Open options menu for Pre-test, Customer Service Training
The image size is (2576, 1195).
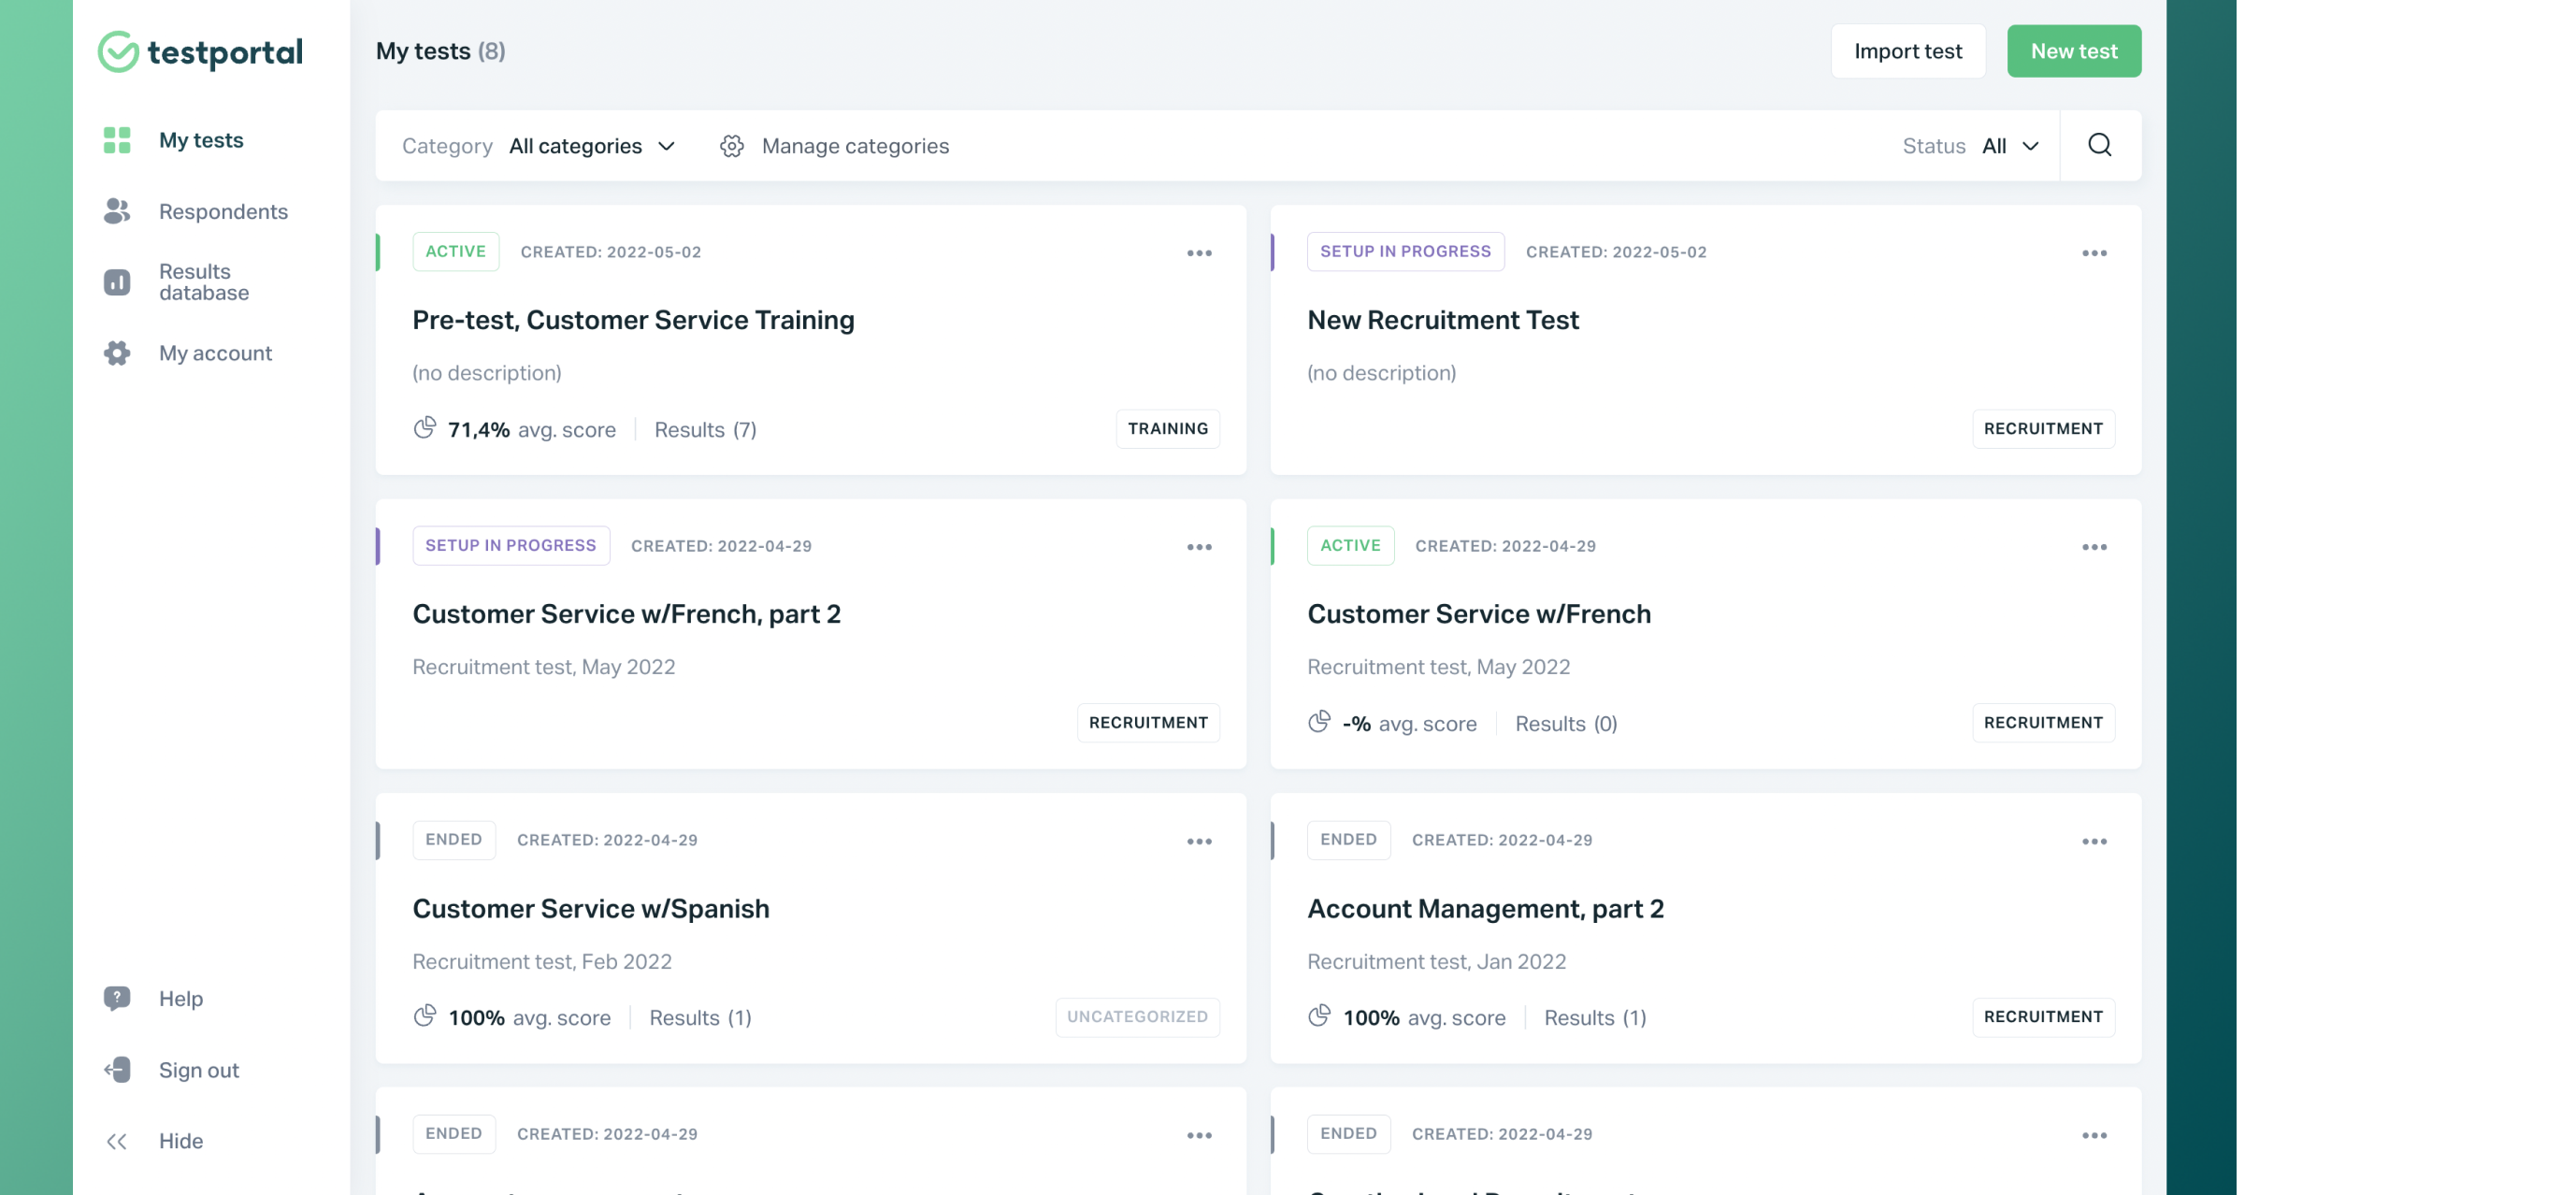click(x=1199, y=252)
